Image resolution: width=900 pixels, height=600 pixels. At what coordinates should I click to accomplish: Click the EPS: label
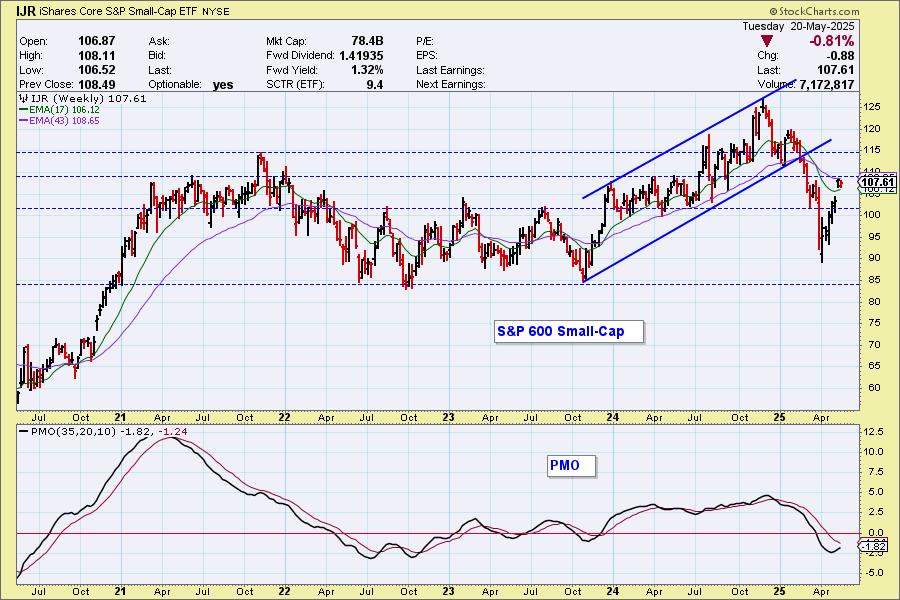click(426, 56)
